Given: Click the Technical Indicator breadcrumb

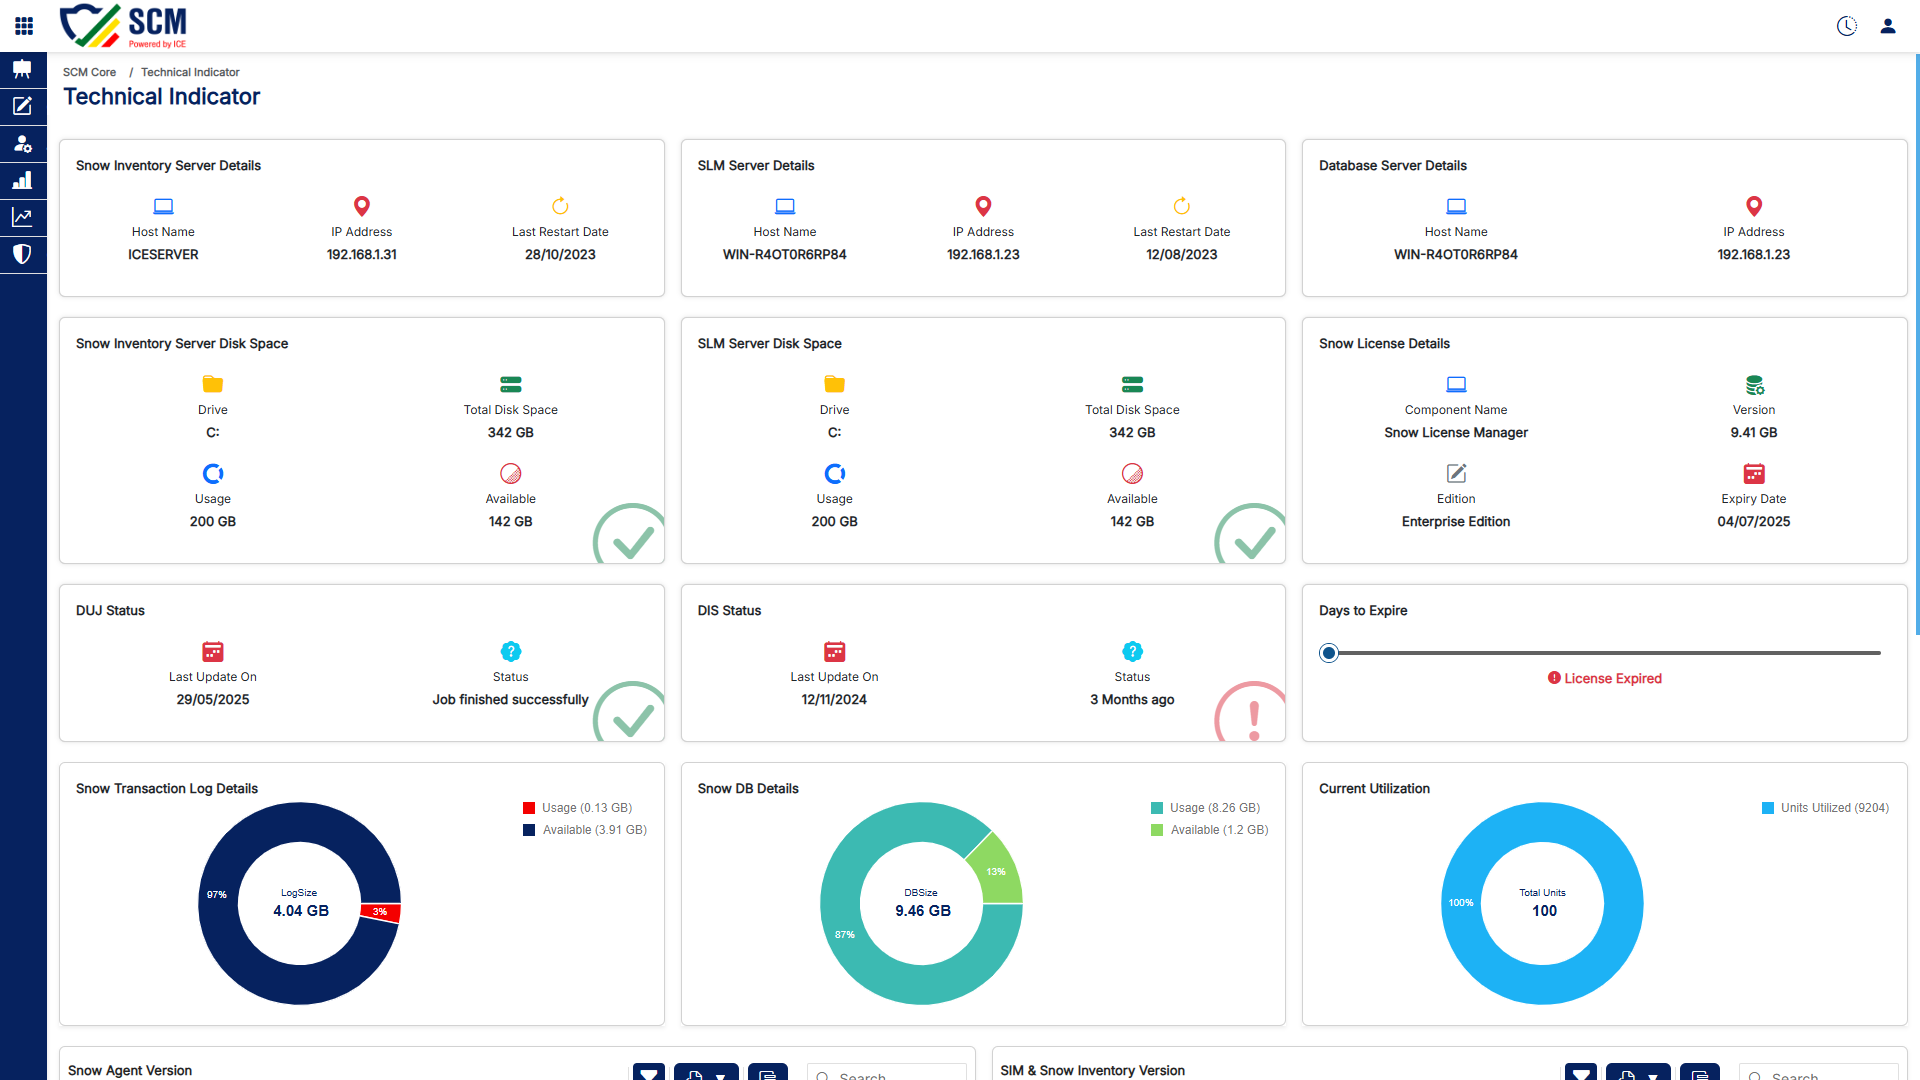Looking at the screenshot, I should [x=190, y=72].
